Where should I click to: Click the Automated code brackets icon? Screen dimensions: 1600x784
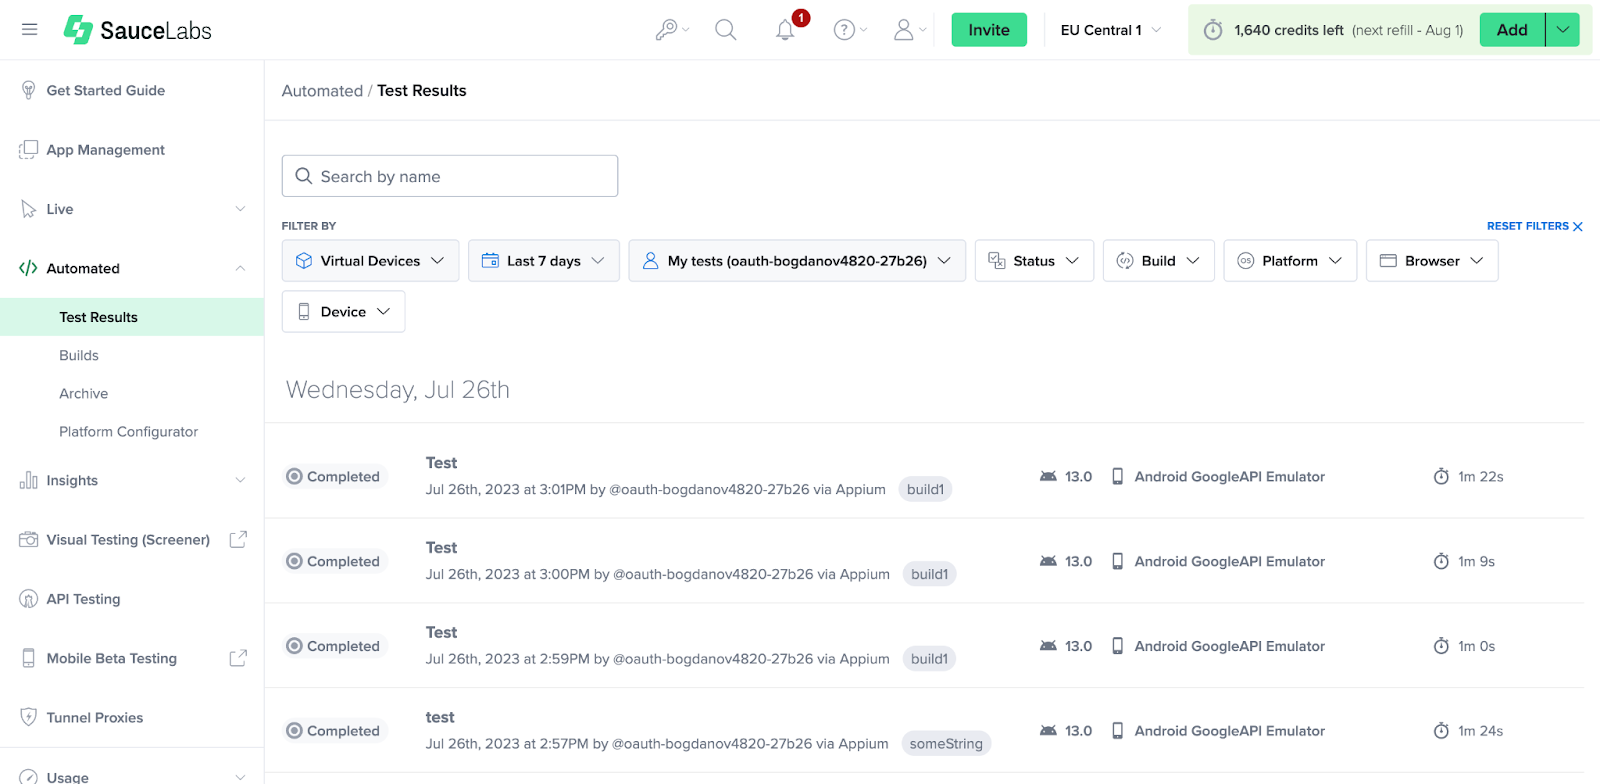pos(29,268)
